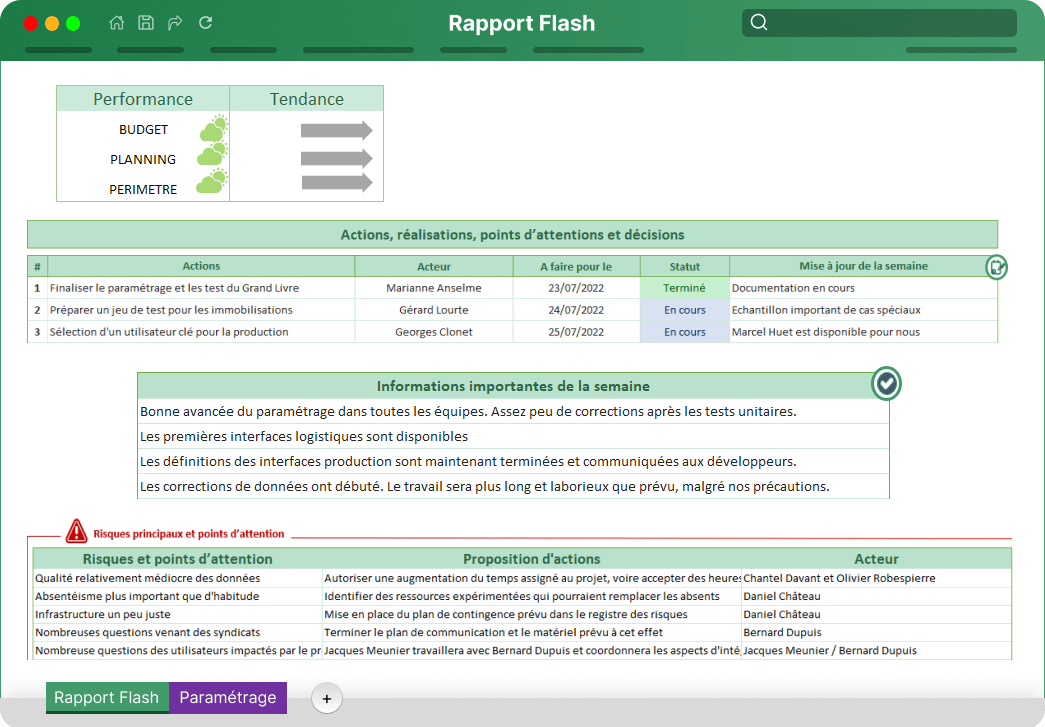Add a new sheet with plus button
This screenshot has height=727, width=1045.
(x=327, y=698)
